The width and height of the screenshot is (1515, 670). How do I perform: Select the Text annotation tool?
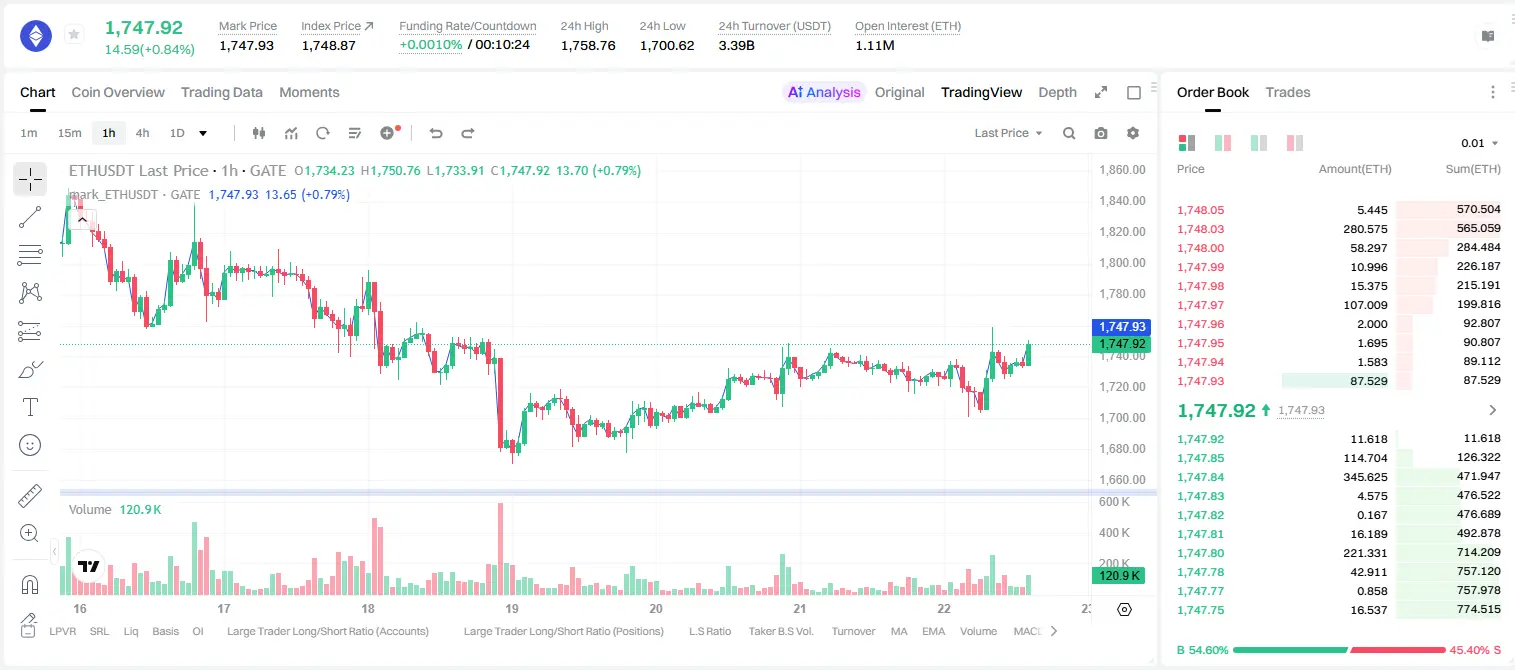(30, 407)
